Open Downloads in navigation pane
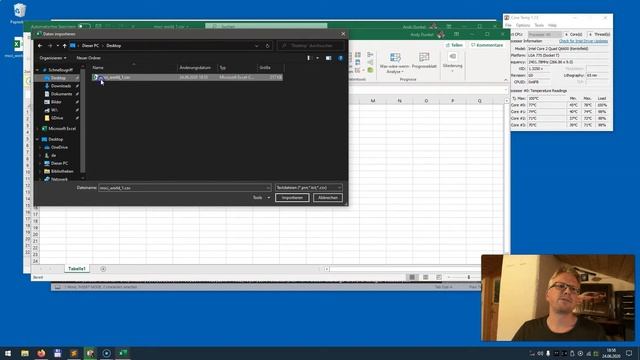Screen dimensions: 640x360 61,86
